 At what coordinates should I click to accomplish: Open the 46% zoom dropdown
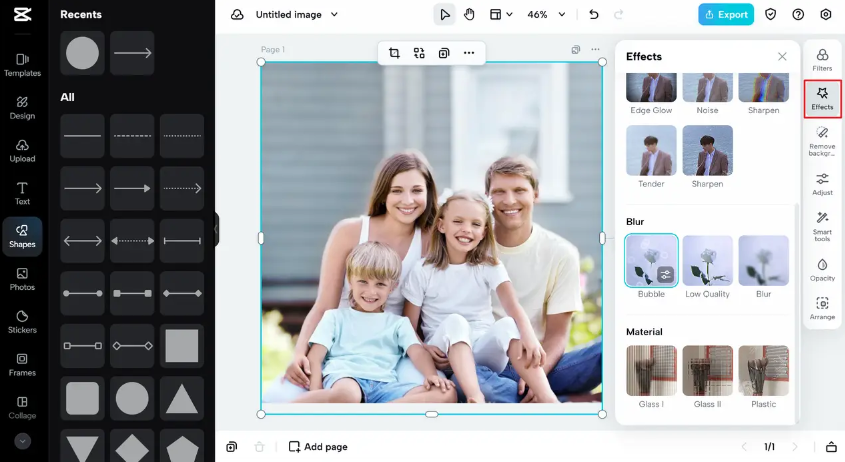[x=546, y=15]
